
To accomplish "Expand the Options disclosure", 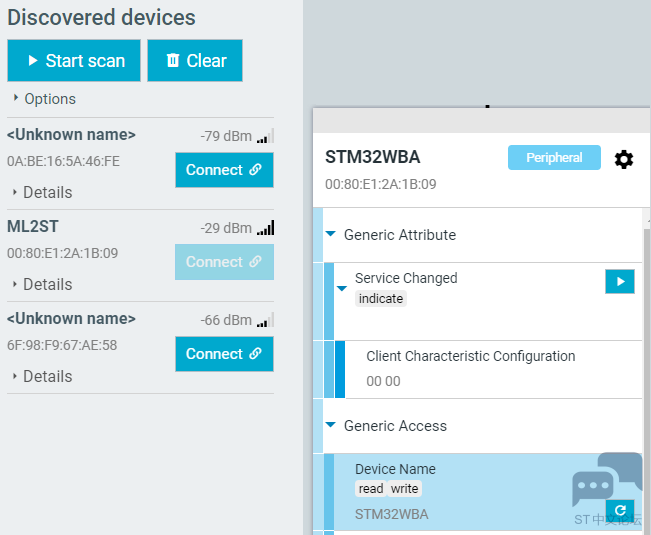I will click(x=44, y=99).
